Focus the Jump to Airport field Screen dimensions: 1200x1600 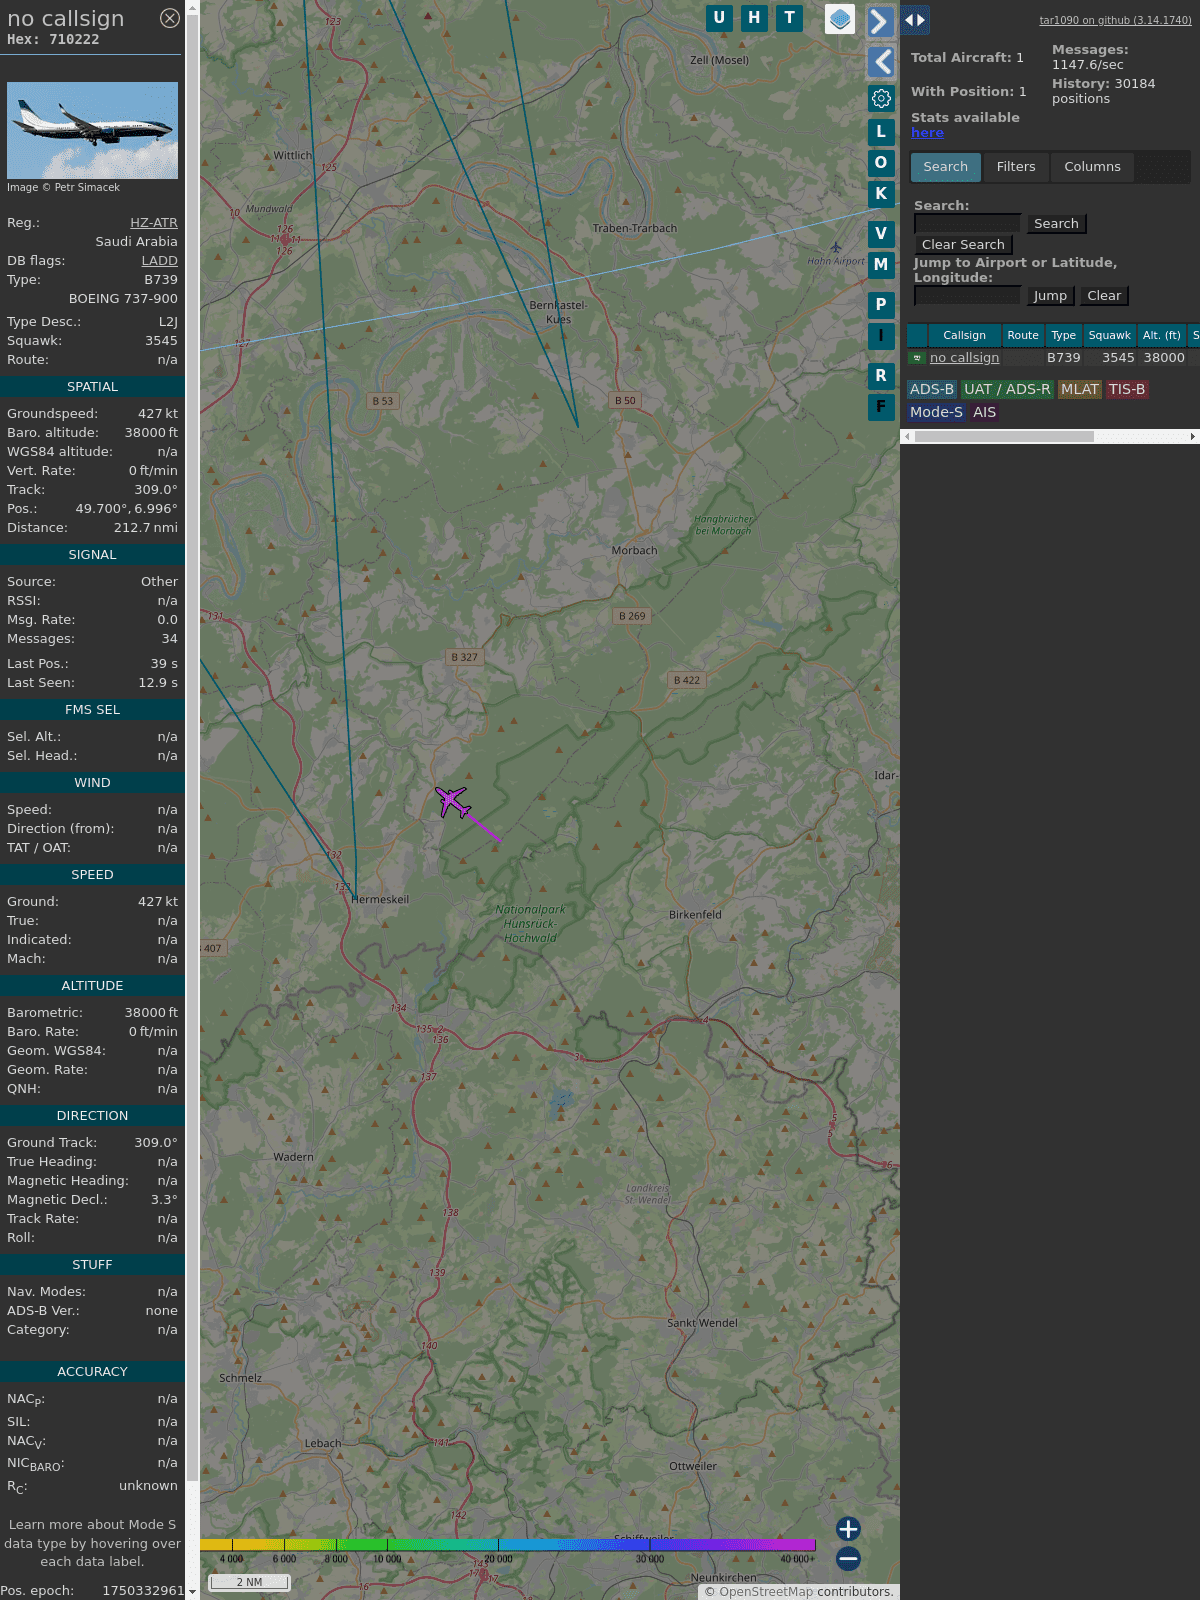[x=967, y=295]
